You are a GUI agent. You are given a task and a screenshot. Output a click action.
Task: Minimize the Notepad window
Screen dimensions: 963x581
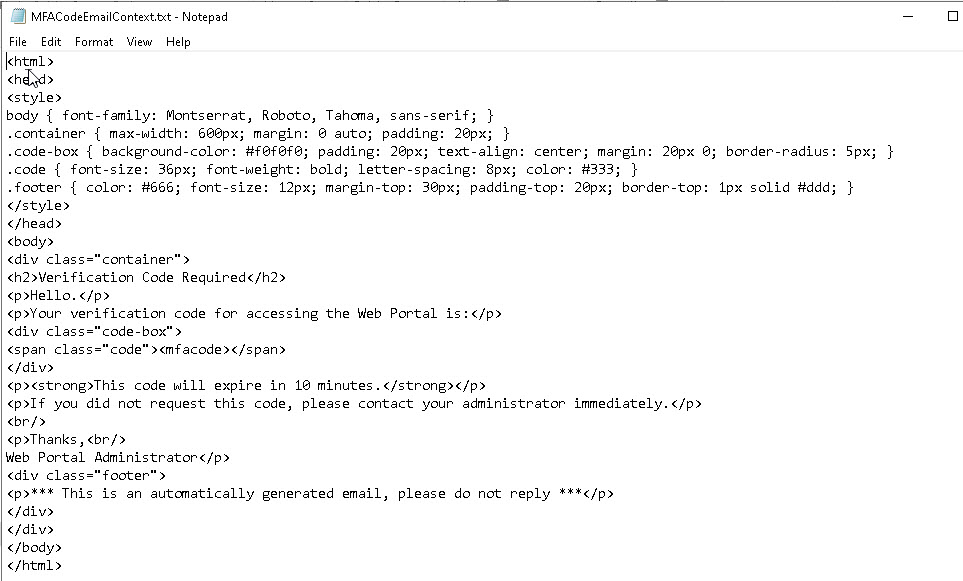(908, 17)
